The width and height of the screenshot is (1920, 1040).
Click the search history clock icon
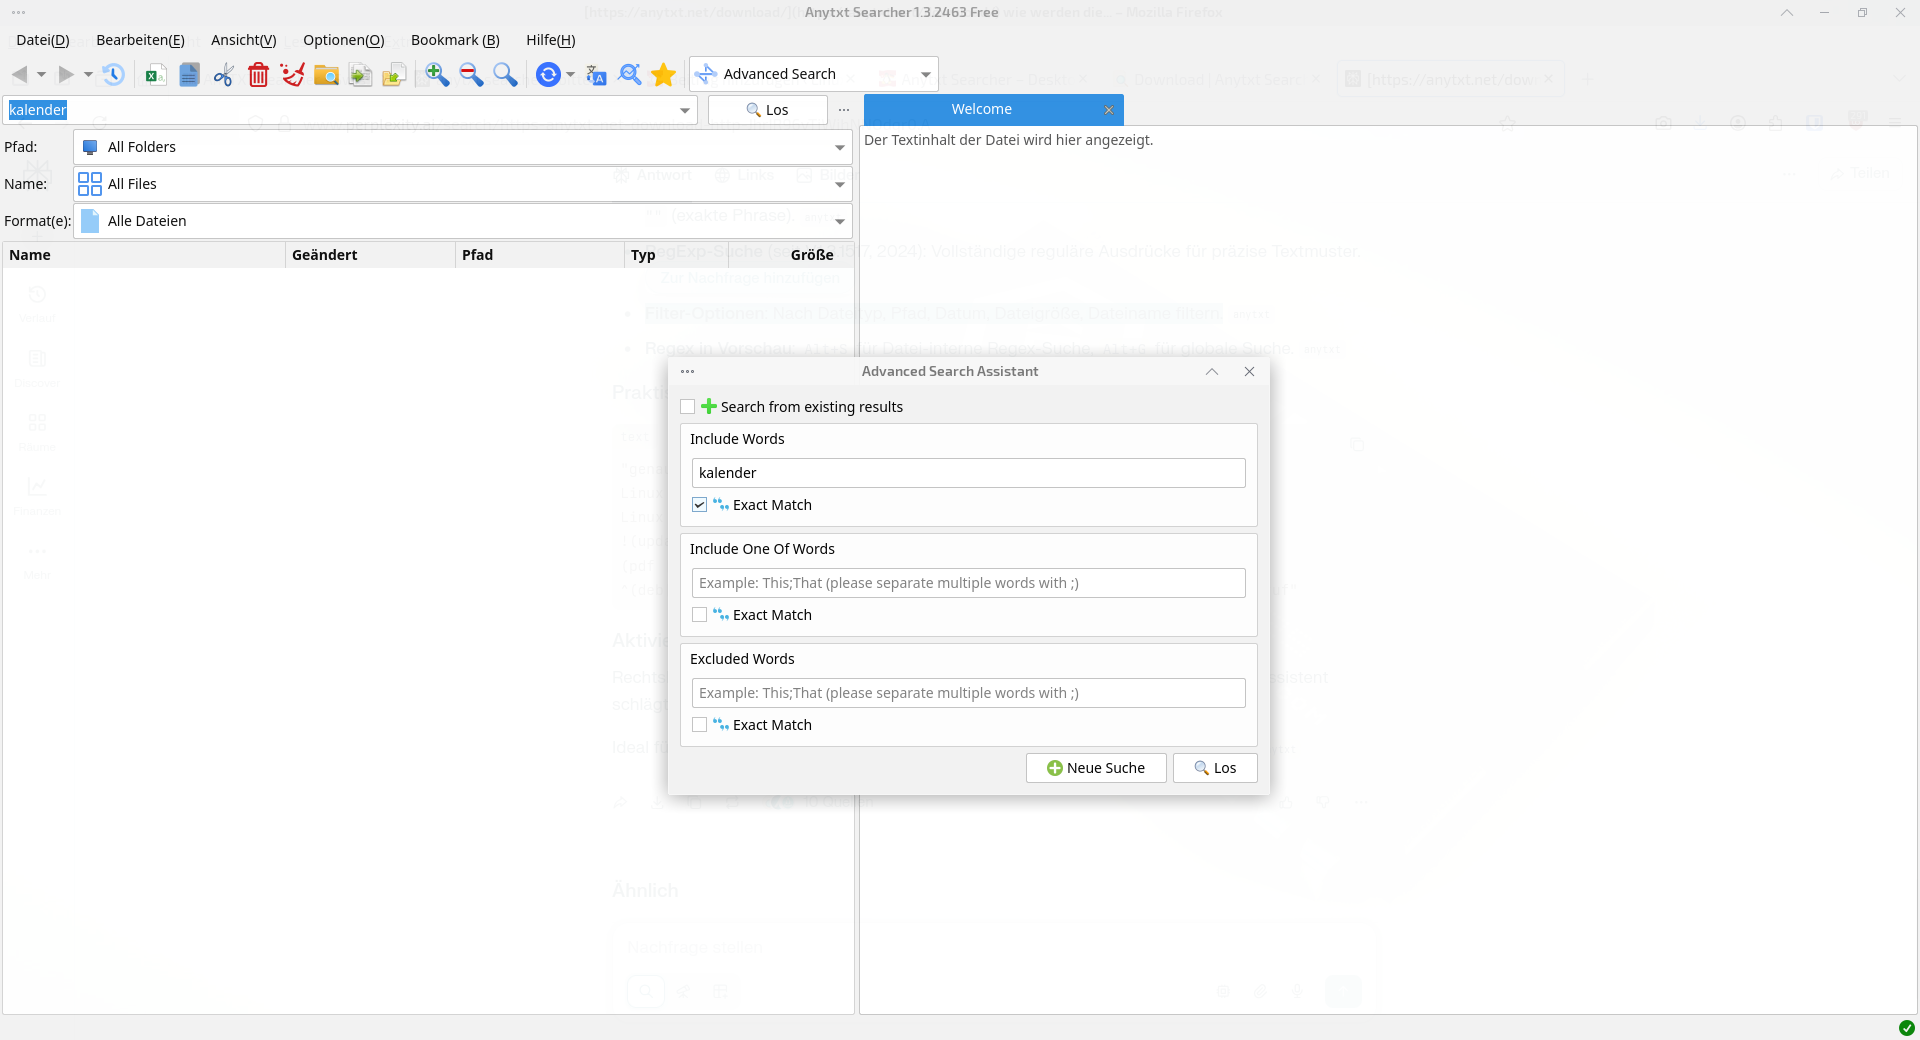click(x=113, y=74)
